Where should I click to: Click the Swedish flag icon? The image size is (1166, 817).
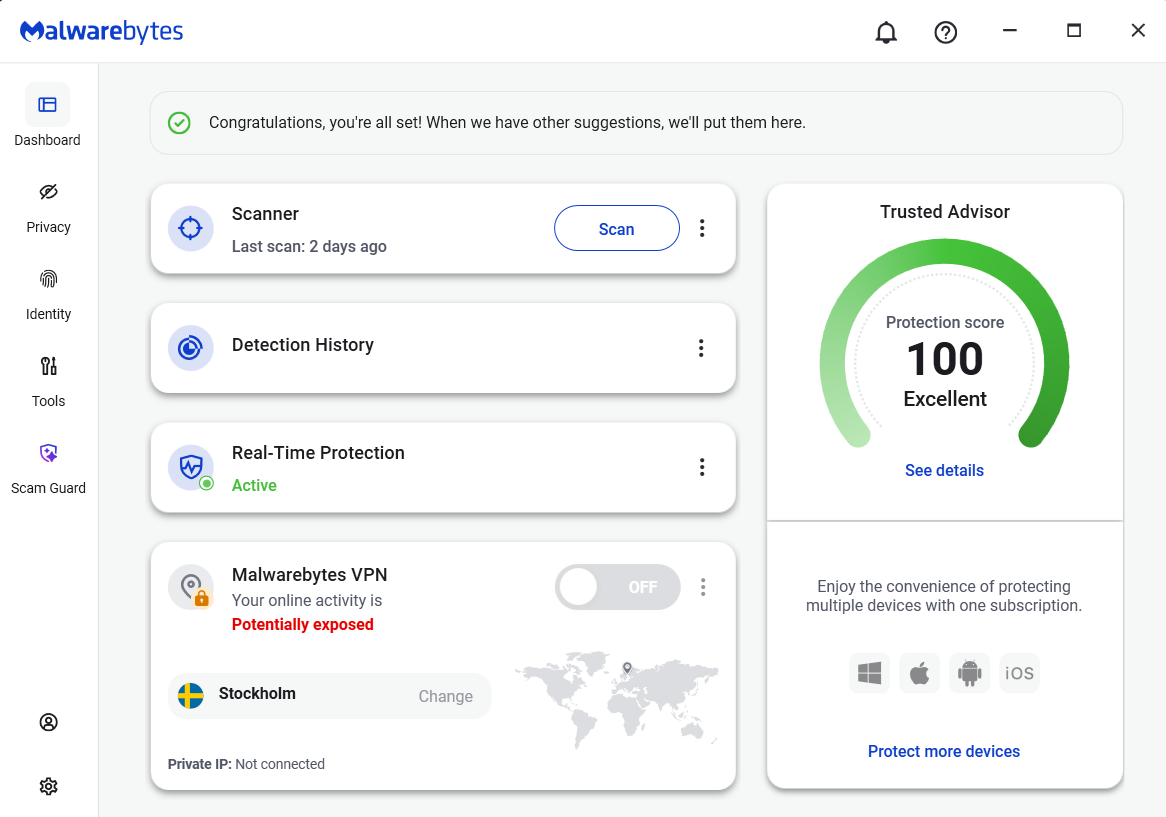[190, 696]
